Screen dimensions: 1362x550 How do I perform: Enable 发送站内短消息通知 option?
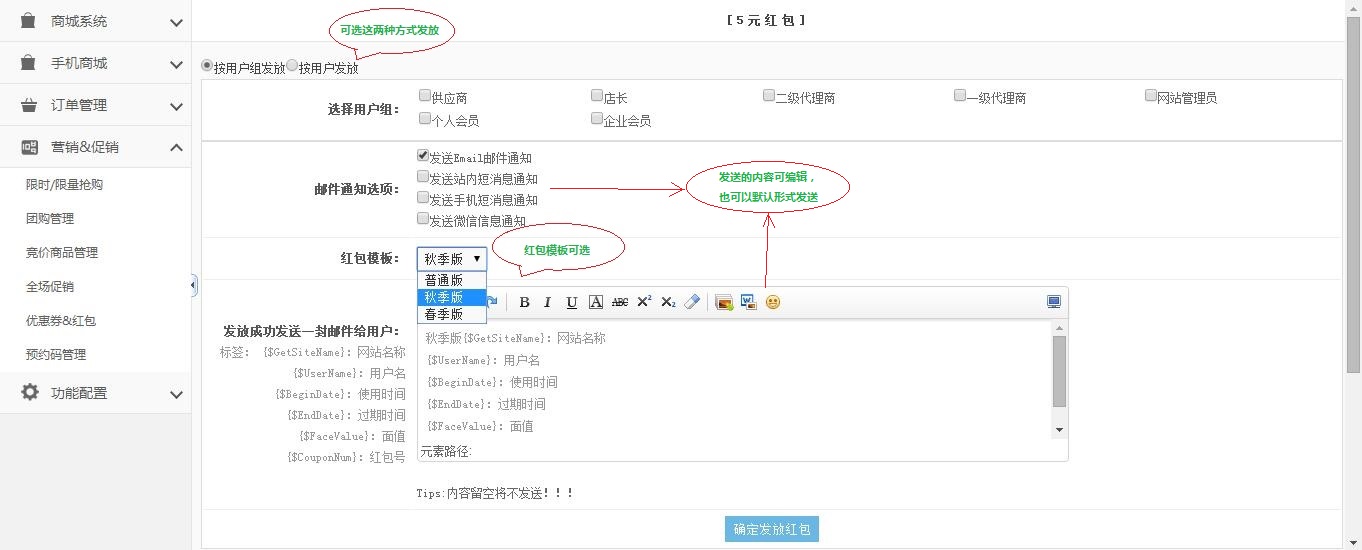coord(423,177)
